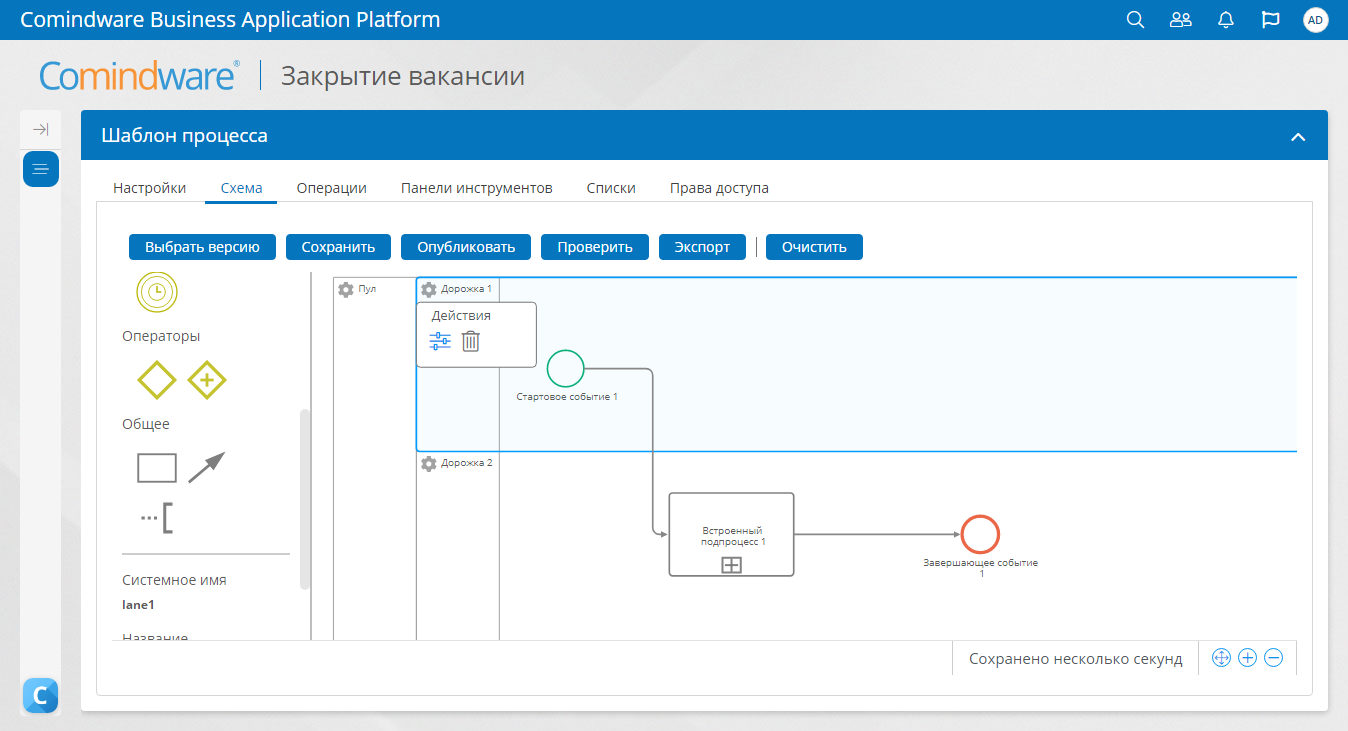The image size is (1348, 731).
Task: Zoom out the diagram with the minus icon
Action: [1273, 658]
